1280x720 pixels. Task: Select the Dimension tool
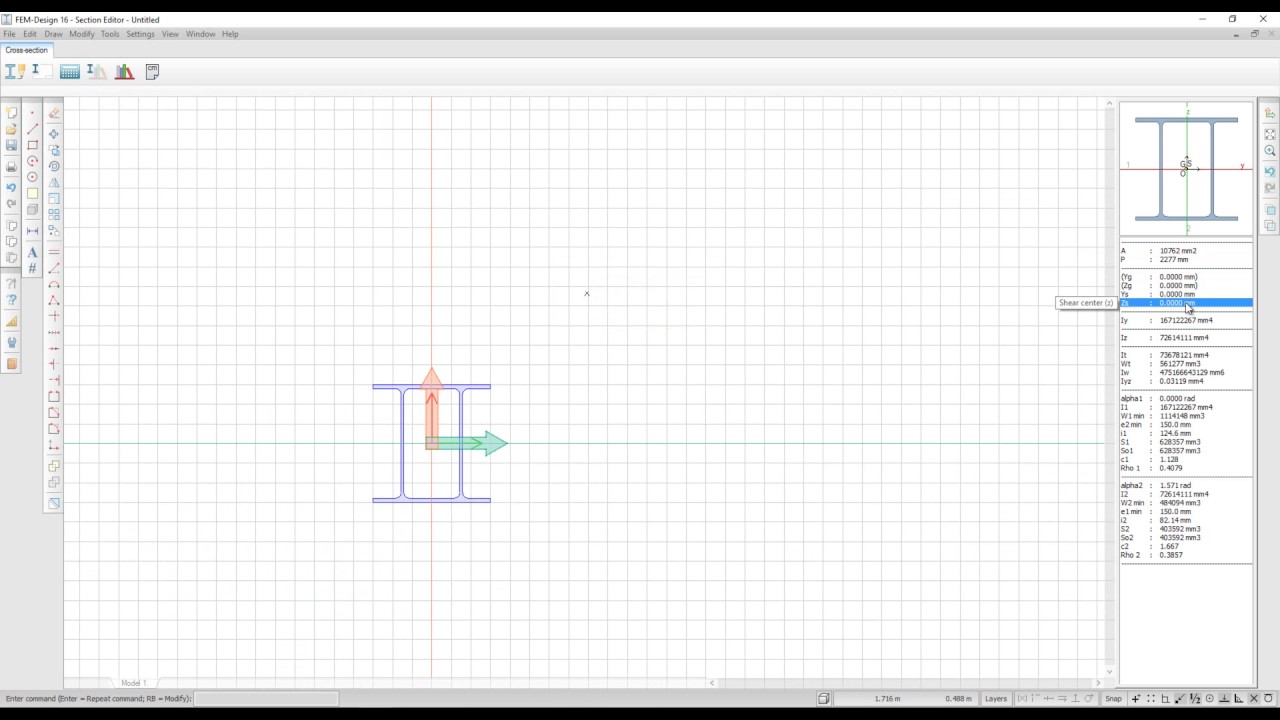point(32,231)
